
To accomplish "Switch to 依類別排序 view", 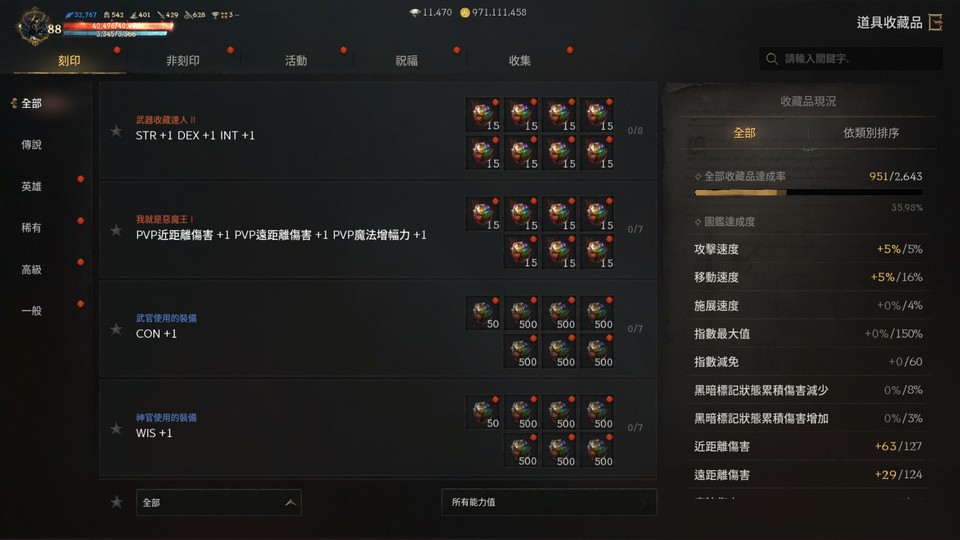I will point(871,133).
